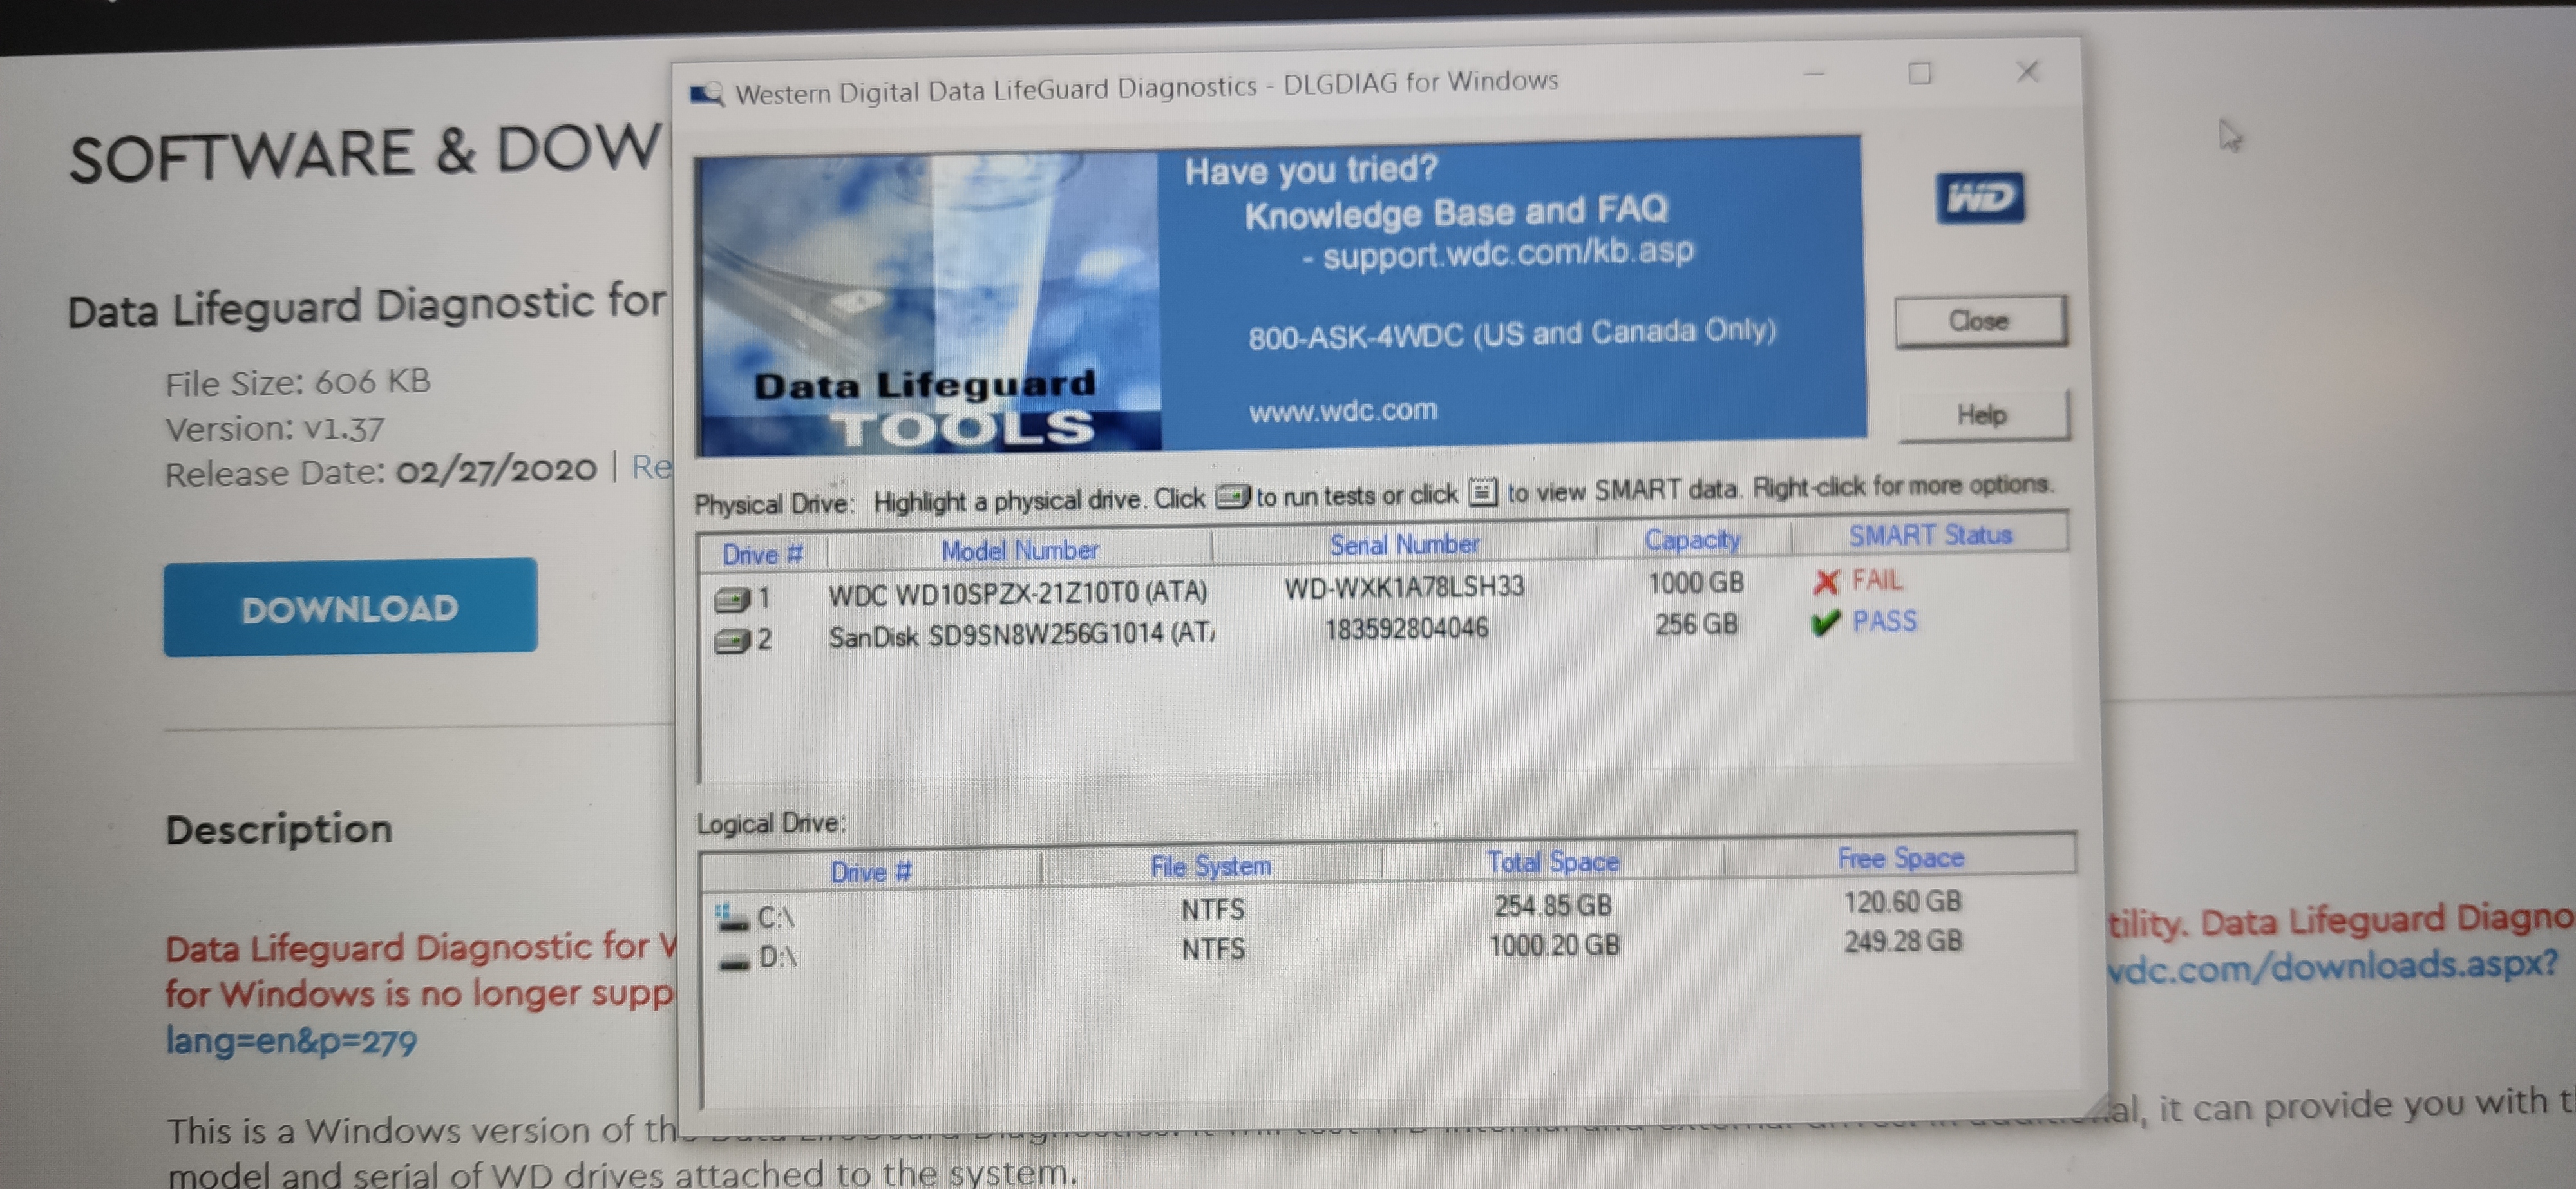Click the green check PASS status icon
The height and width of the screenshot is (1189, 2576).
1825,623
